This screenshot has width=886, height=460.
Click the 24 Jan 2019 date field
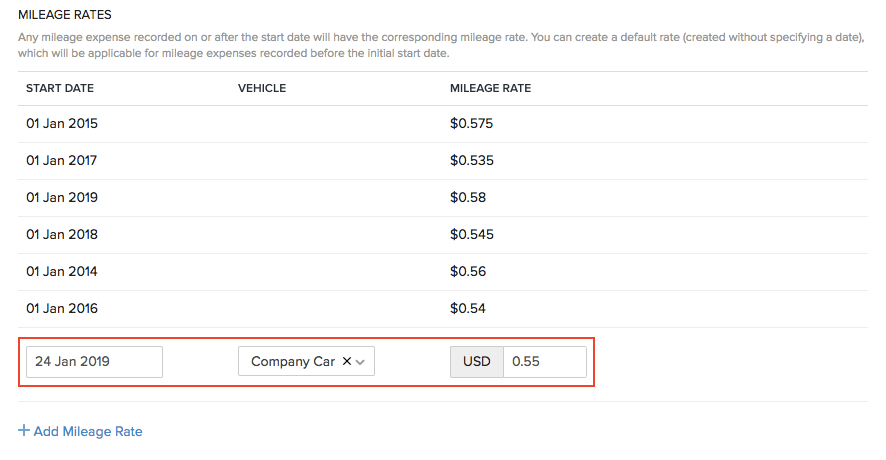click(94, 362)
